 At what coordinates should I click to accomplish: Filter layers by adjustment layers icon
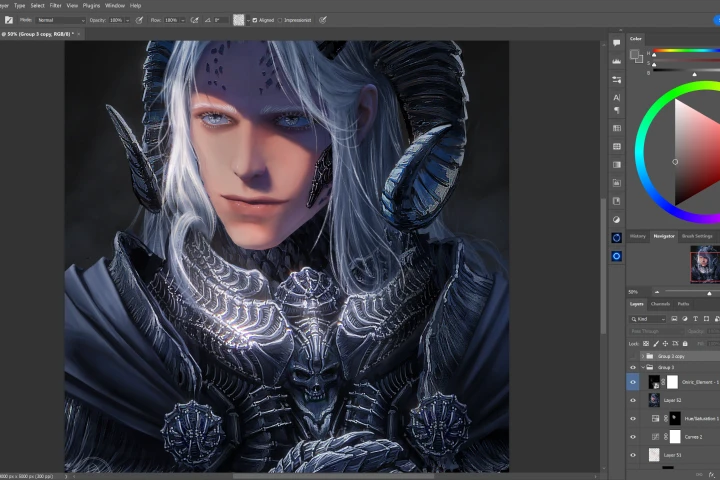point(685,319)
